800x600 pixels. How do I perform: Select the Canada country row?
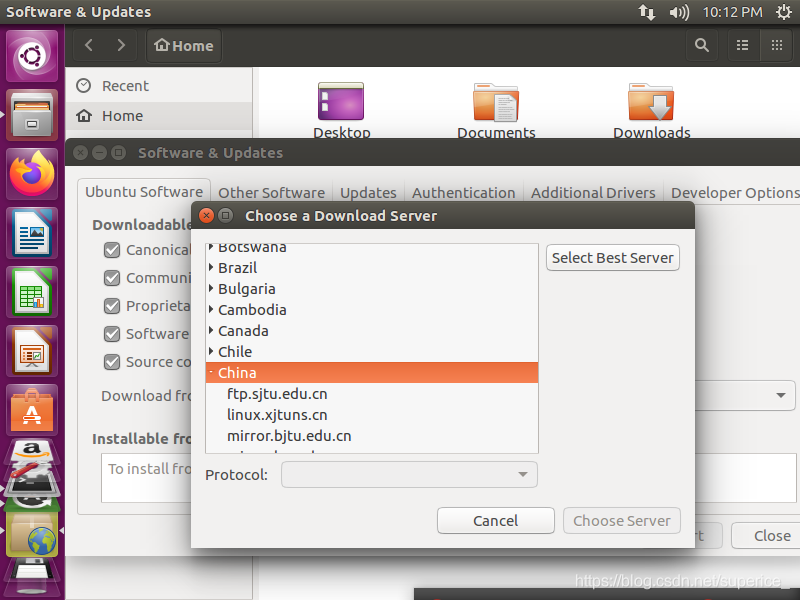click(x=371, y=331)
